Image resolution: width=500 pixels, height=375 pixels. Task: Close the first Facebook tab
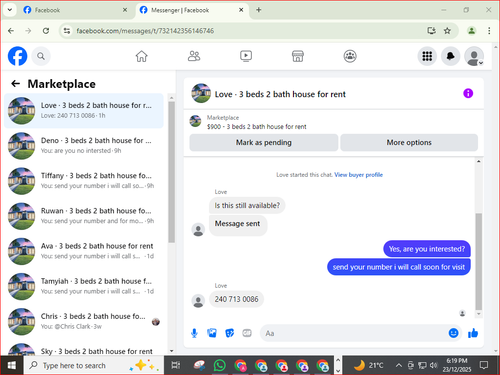coord(125,10)
